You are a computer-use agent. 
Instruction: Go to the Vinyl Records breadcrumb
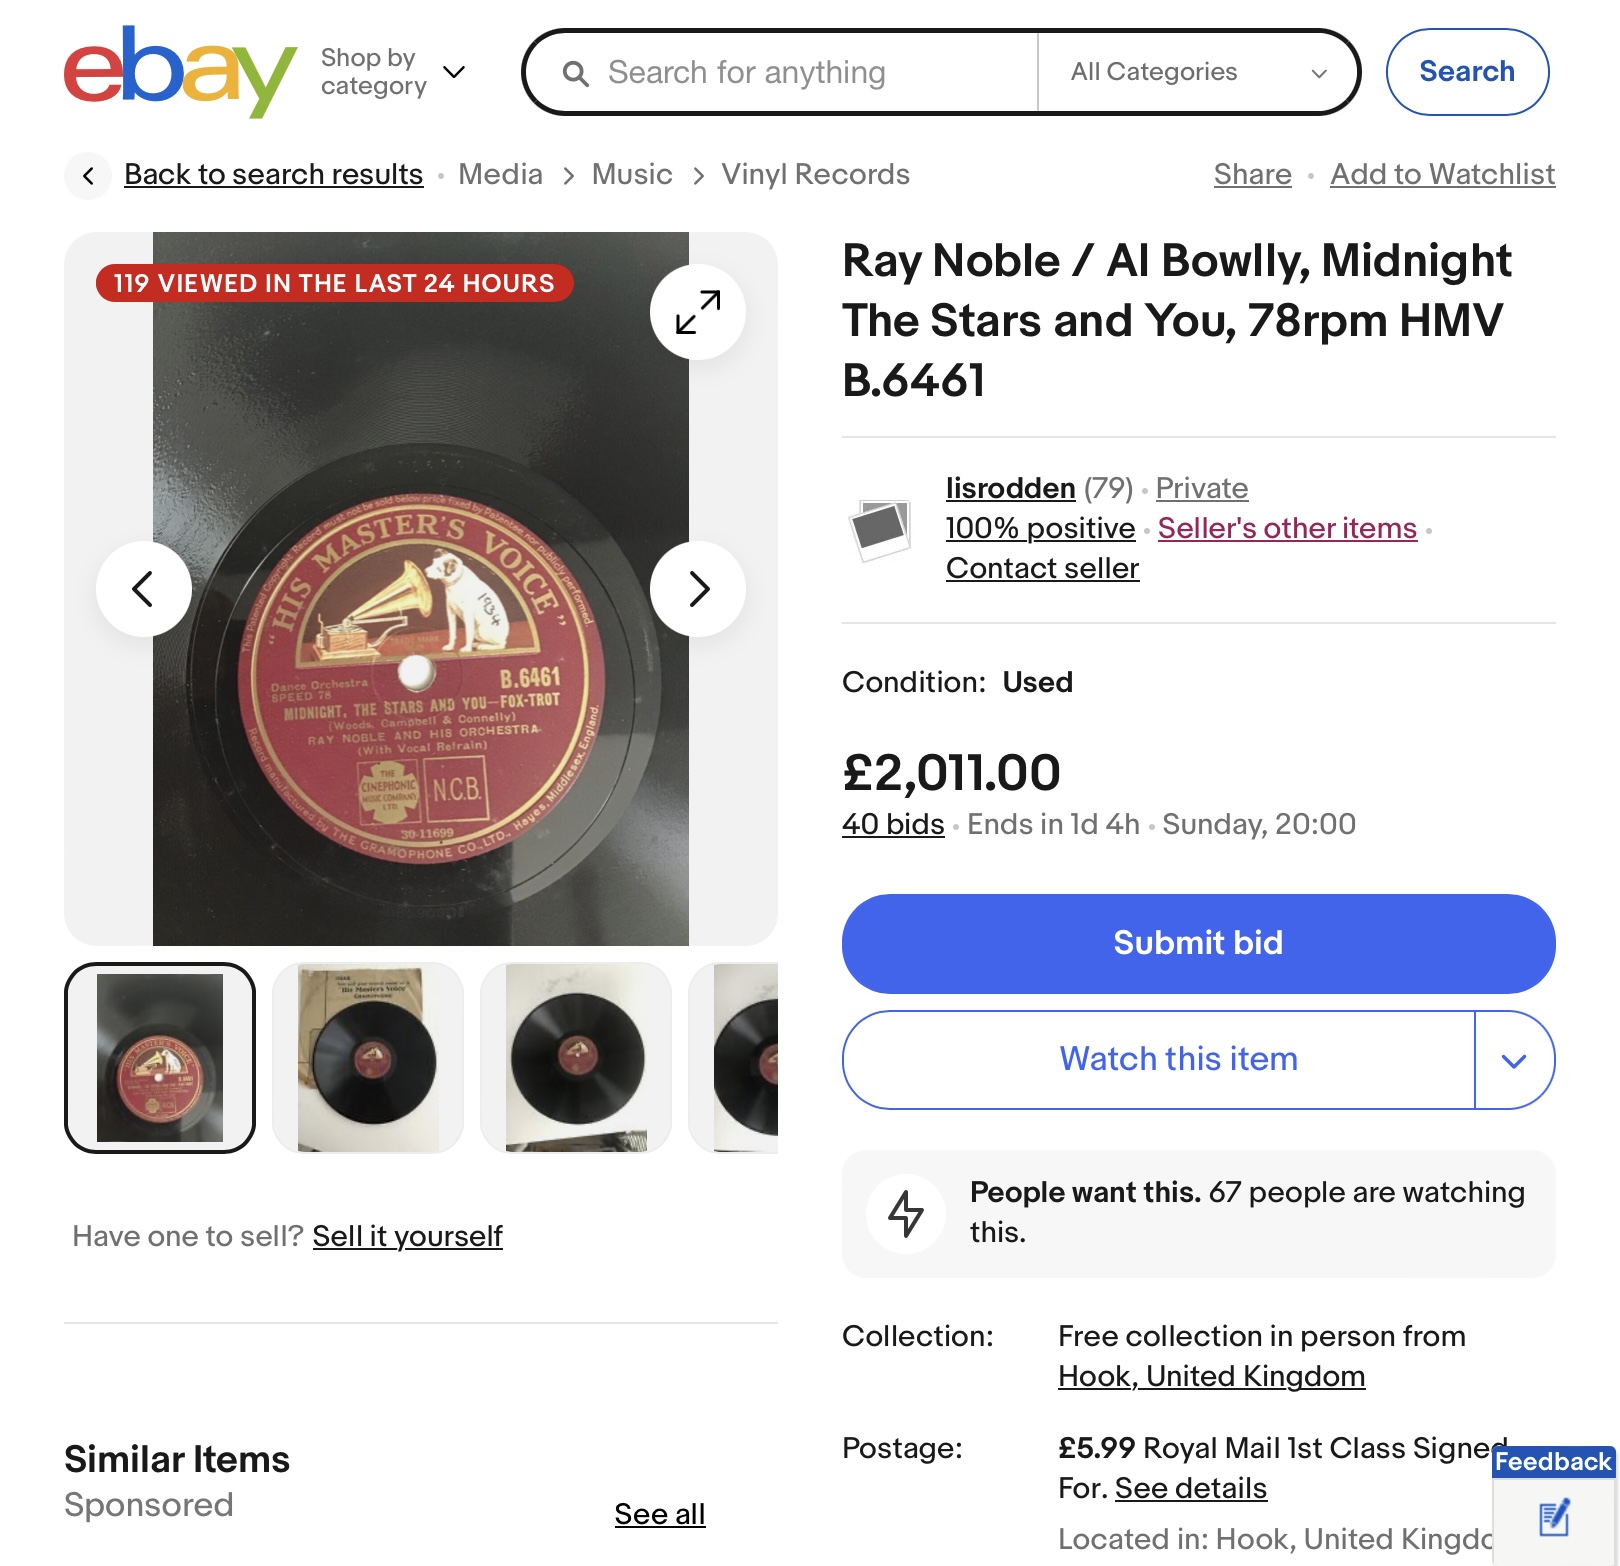tap(815, 175)
